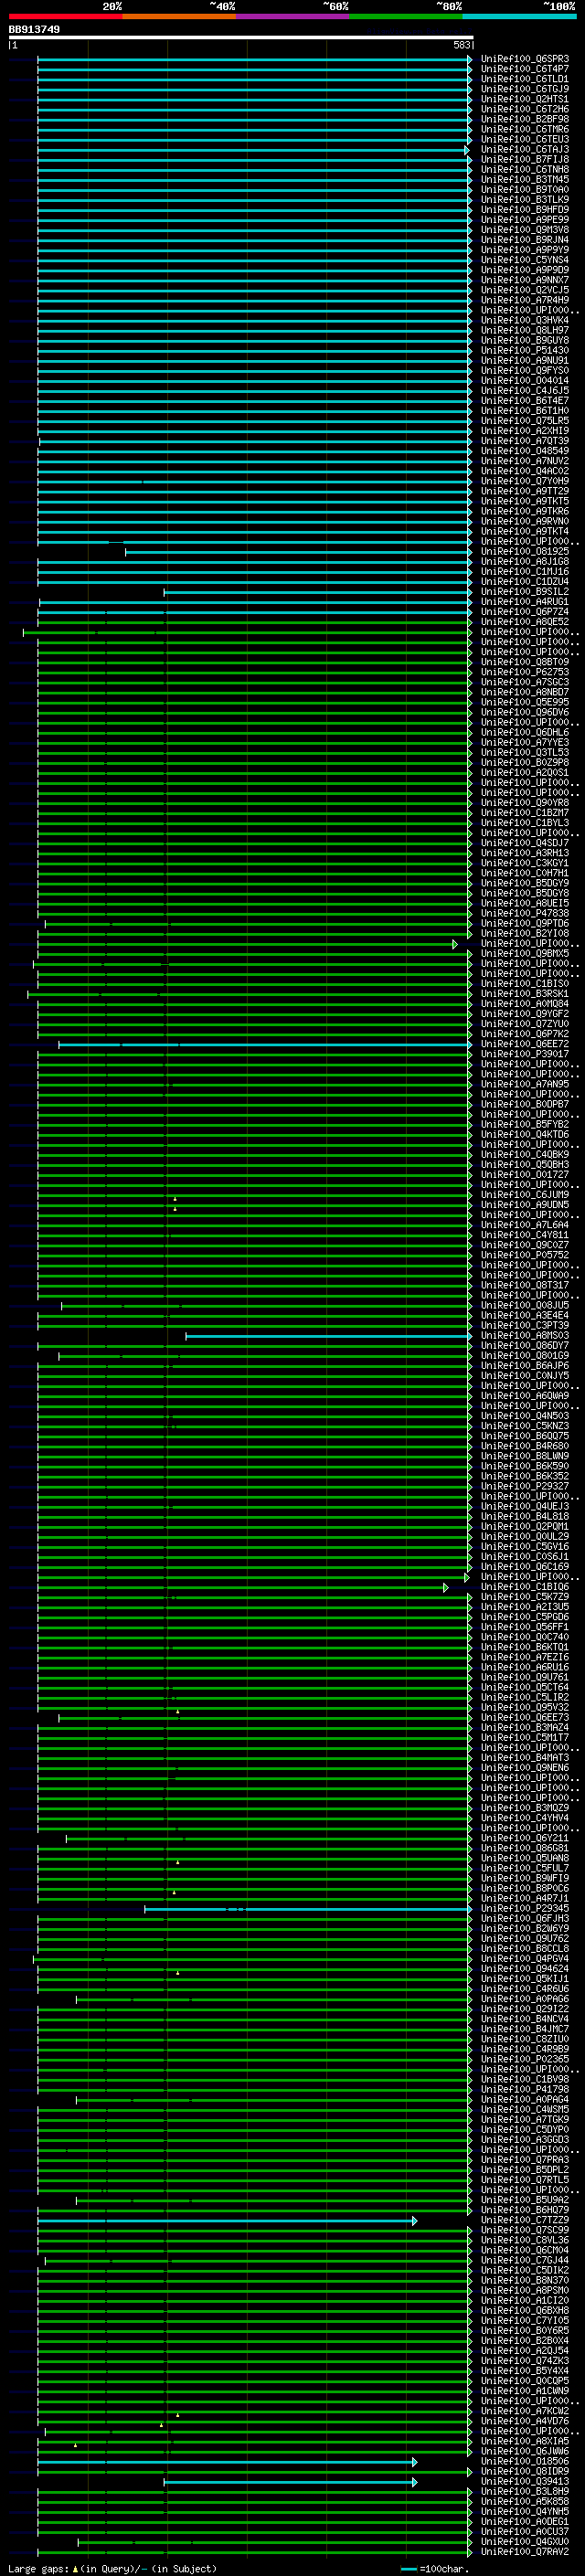Click the white query sequence bar
This screenshot has width=585, height=2576.
(x=241, y=38)
